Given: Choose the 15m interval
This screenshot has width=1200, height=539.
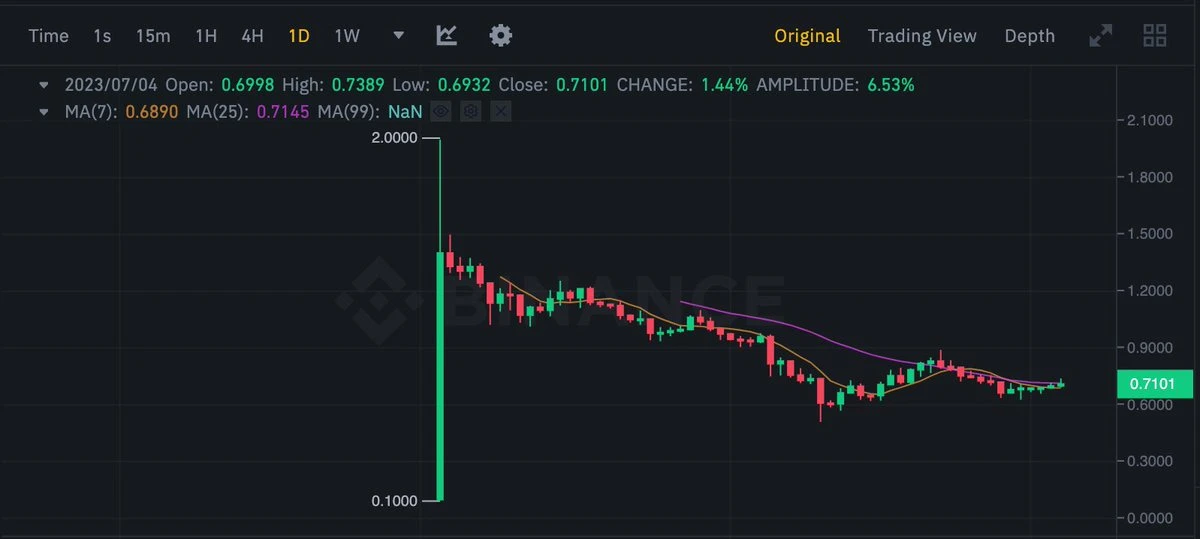Looking at the screenshot, I should [x=153, y=36].
